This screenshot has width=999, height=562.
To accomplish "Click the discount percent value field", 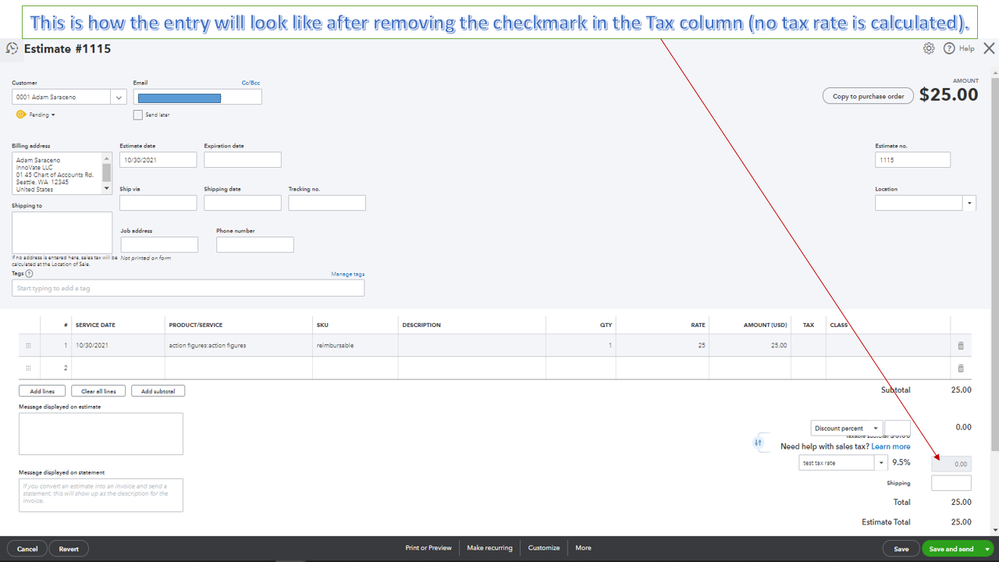I will tap(898, 428).
